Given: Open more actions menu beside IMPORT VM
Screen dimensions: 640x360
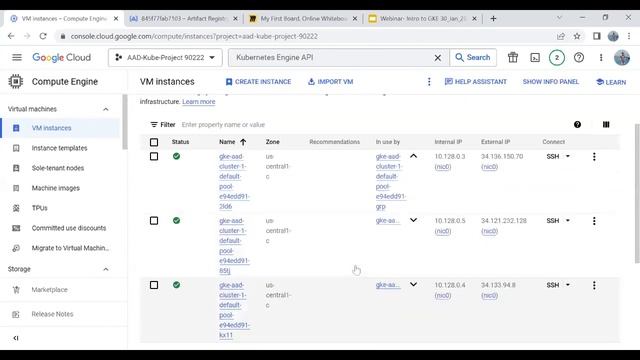Looking at the screenshot, I should (429, 82).
